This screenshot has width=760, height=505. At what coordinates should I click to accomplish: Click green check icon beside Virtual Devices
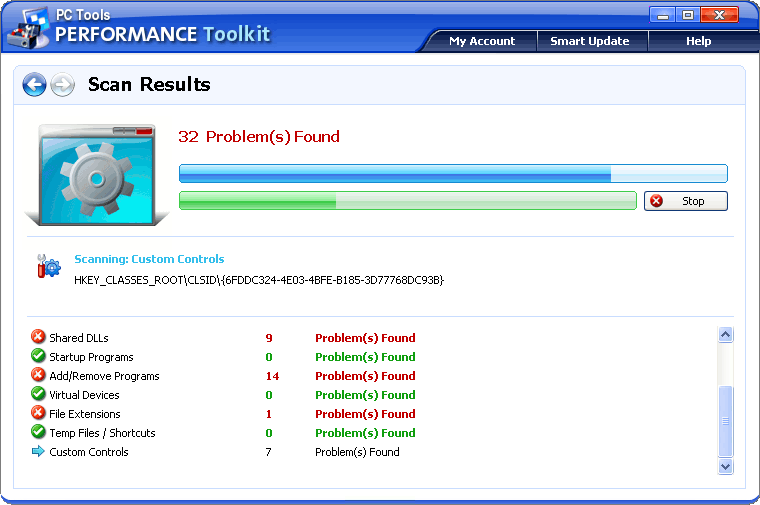(x=38, y=394)
